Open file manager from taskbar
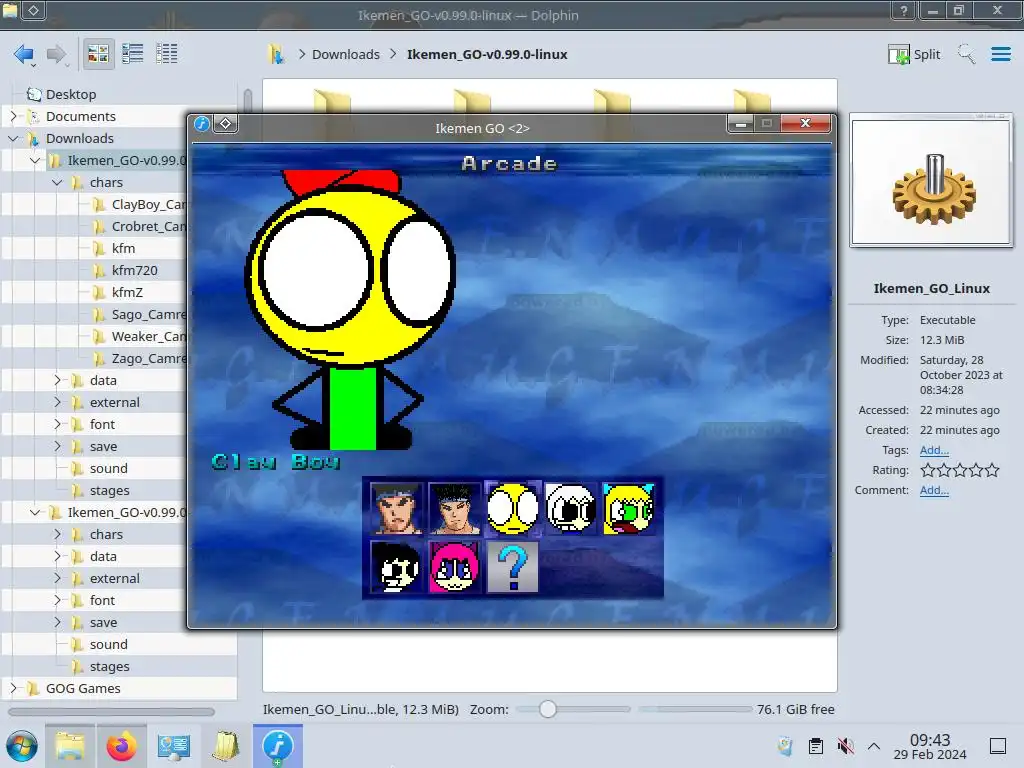 [70, 746]
